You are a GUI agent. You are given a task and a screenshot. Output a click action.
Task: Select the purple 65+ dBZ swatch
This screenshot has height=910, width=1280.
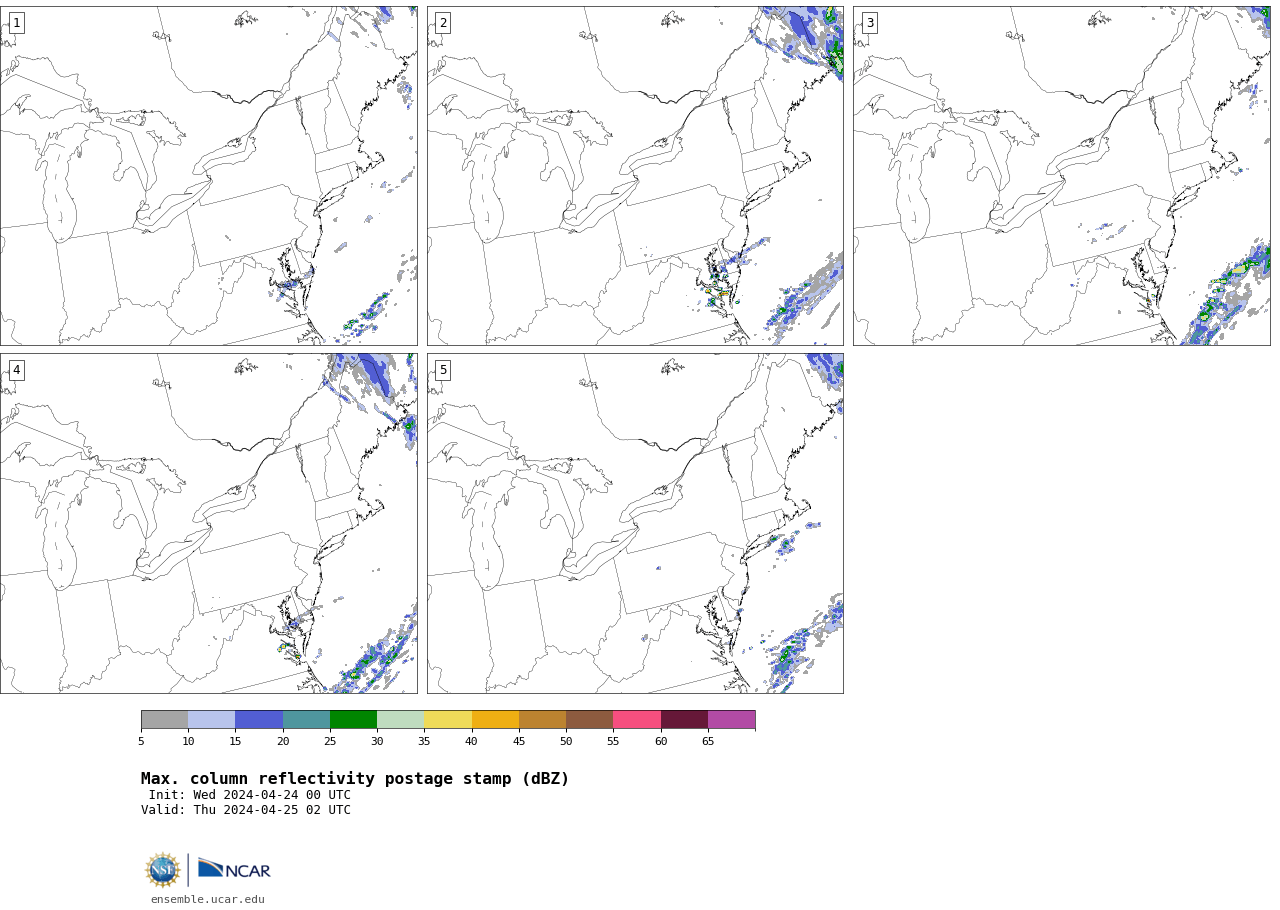click(731, 720)
